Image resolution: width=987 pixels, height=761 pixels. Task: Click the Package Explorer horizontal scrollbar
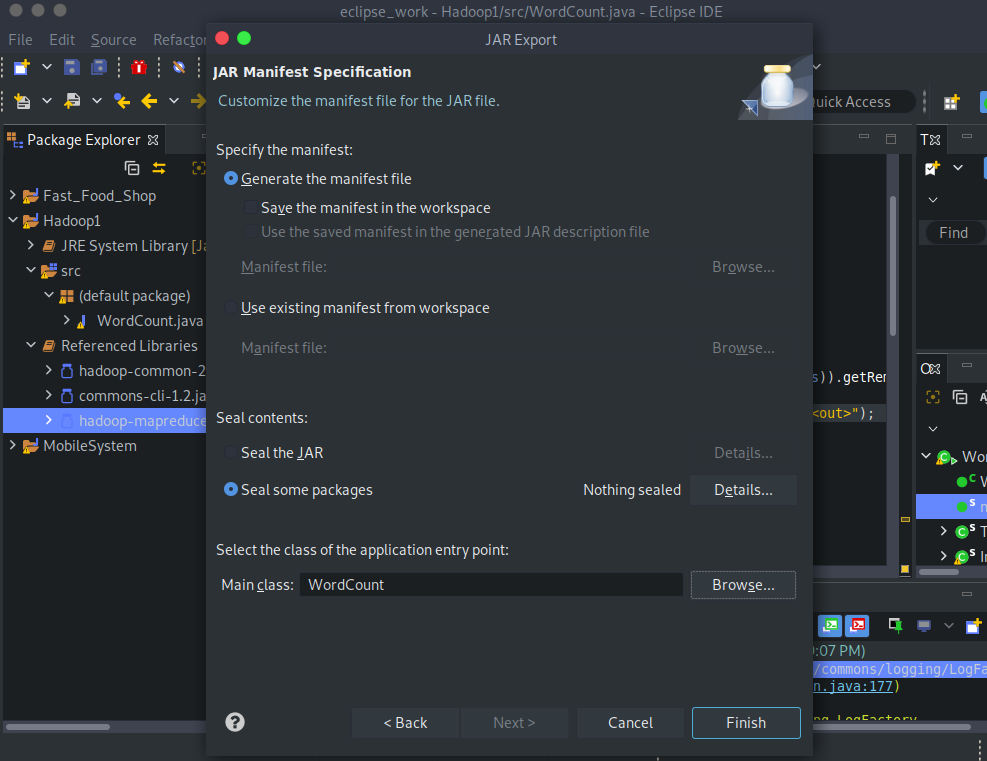58,726
